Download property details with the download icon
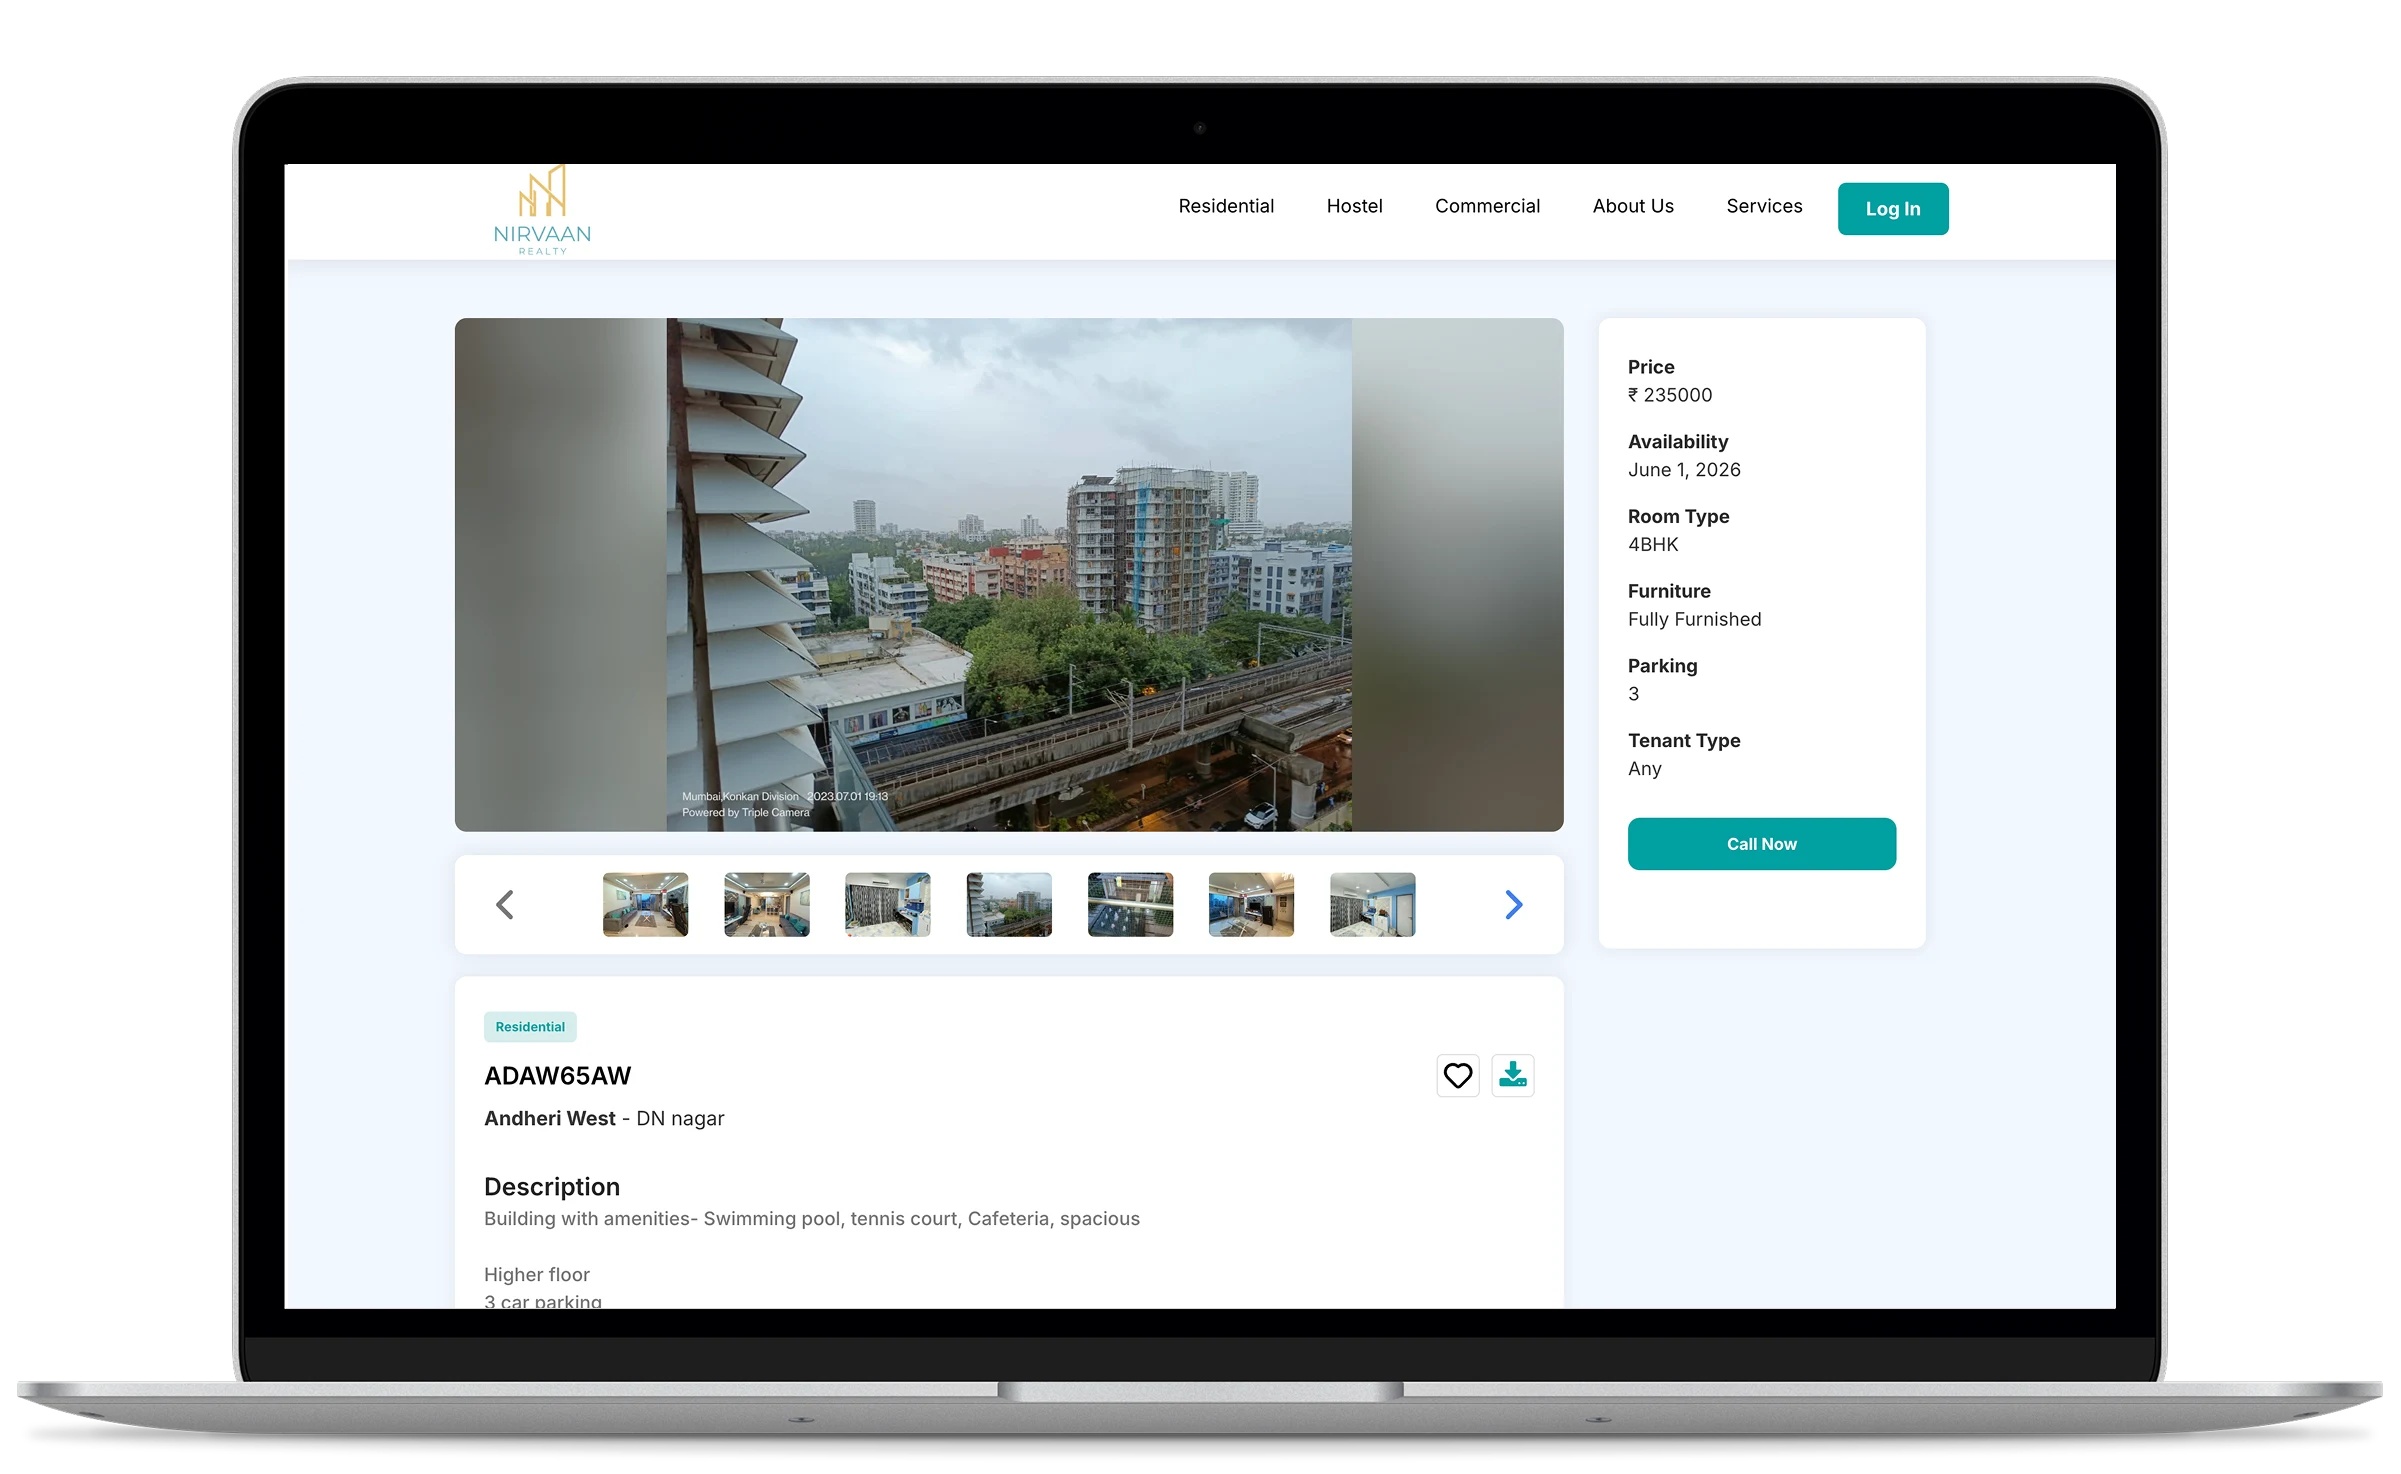Image resolution: width=2401 pixels, height=1474 pixels. pyautogui.click(x=1513, y=1076)
